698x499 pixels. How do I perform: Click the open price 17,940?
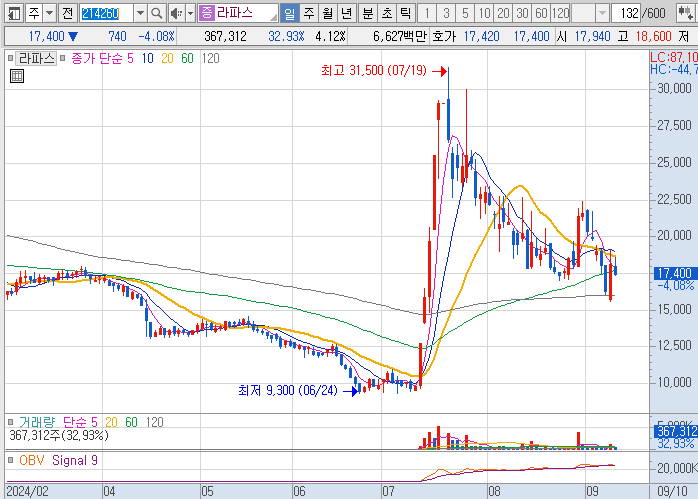point(592,37)
